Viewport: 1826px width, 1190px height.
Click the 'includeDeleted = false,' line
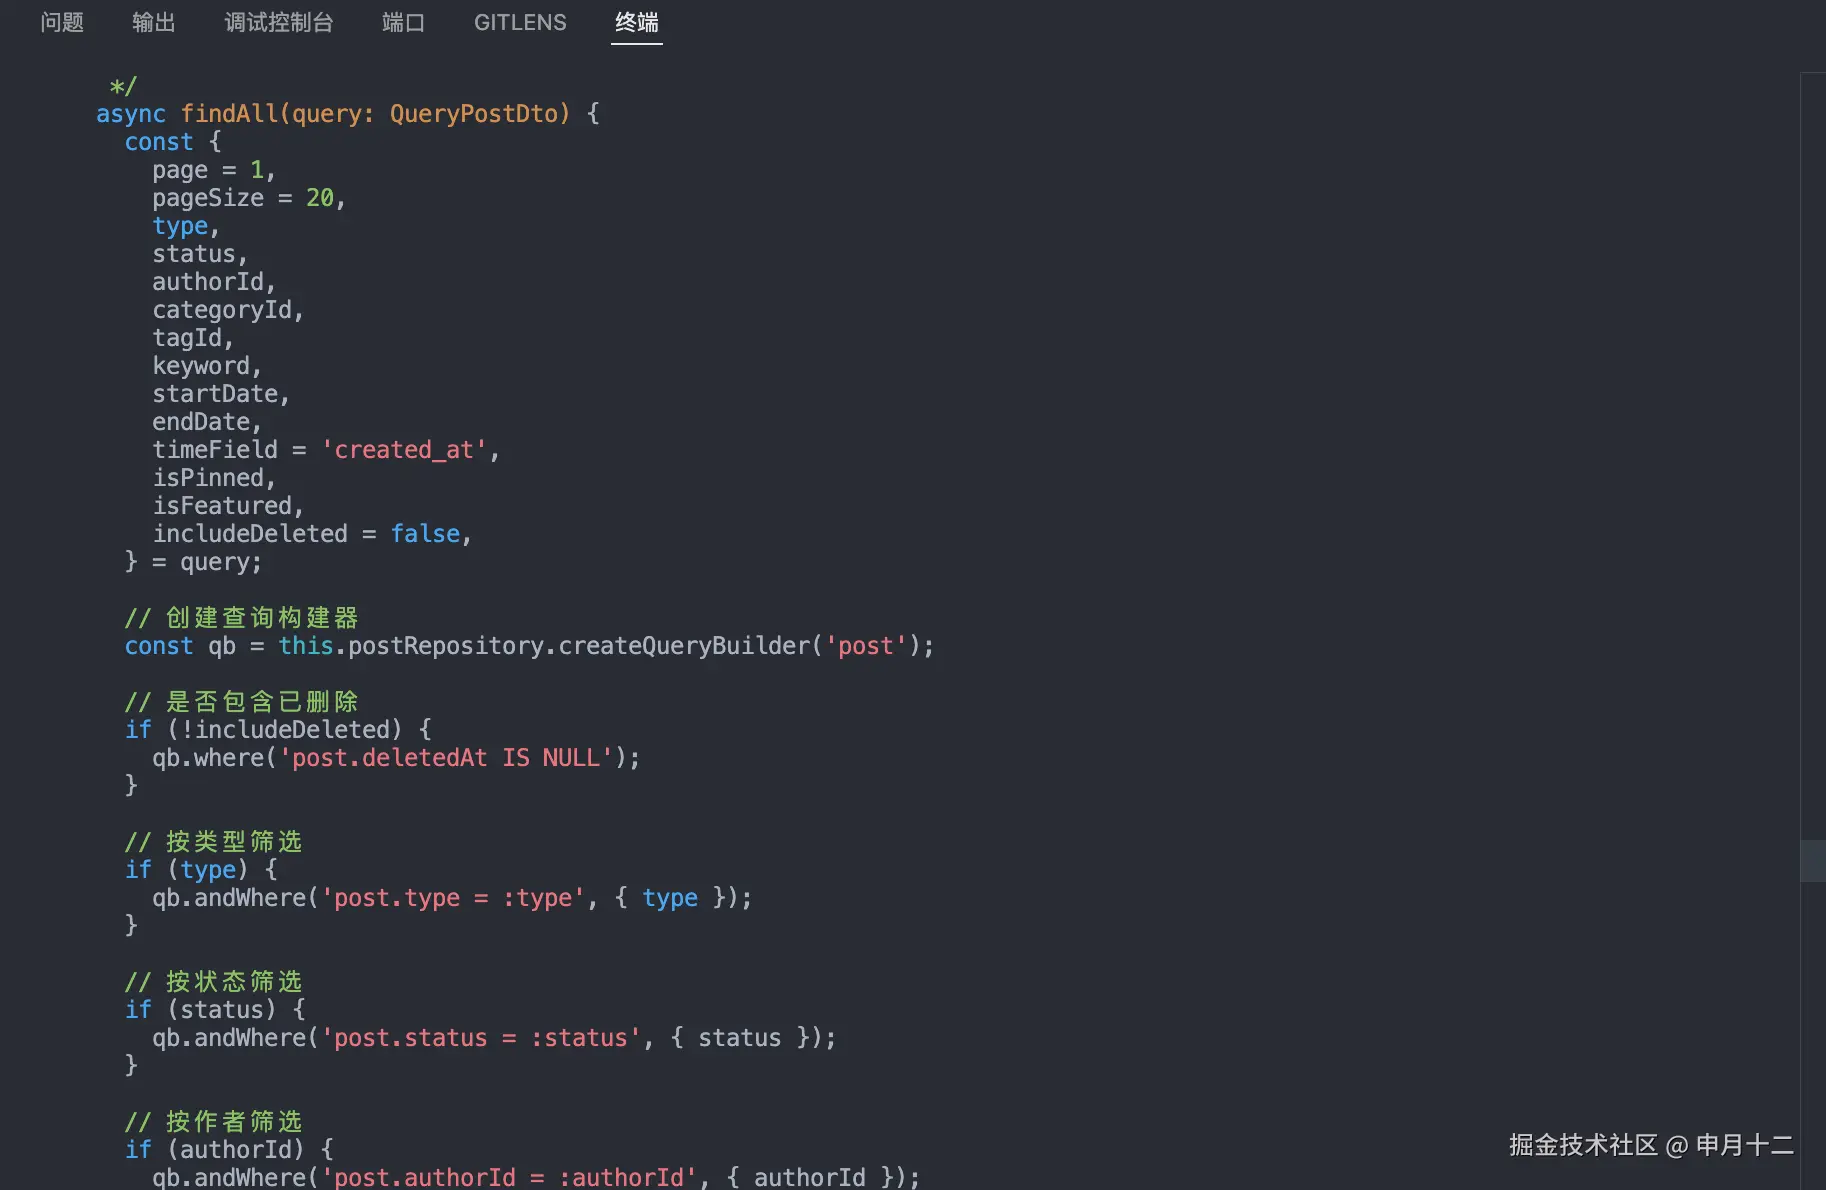[x=312, y=534]
